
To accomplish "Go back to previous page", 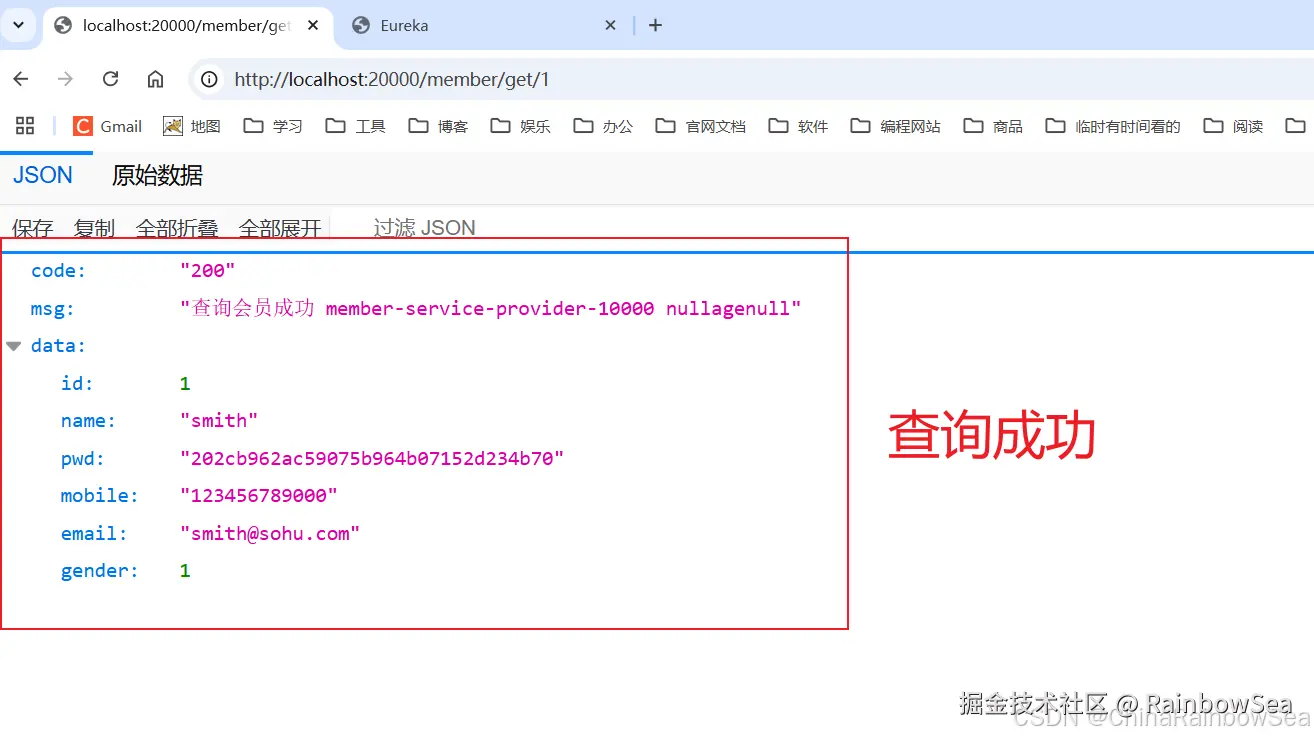I will [21, 79].
